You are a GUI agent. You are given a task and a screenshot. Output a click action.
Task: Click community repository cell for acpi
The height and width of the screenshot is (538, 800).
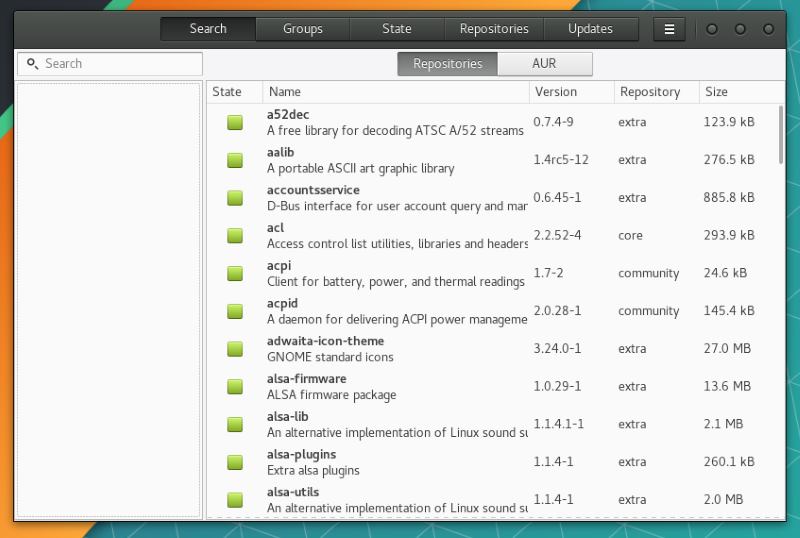coord(648,274)
